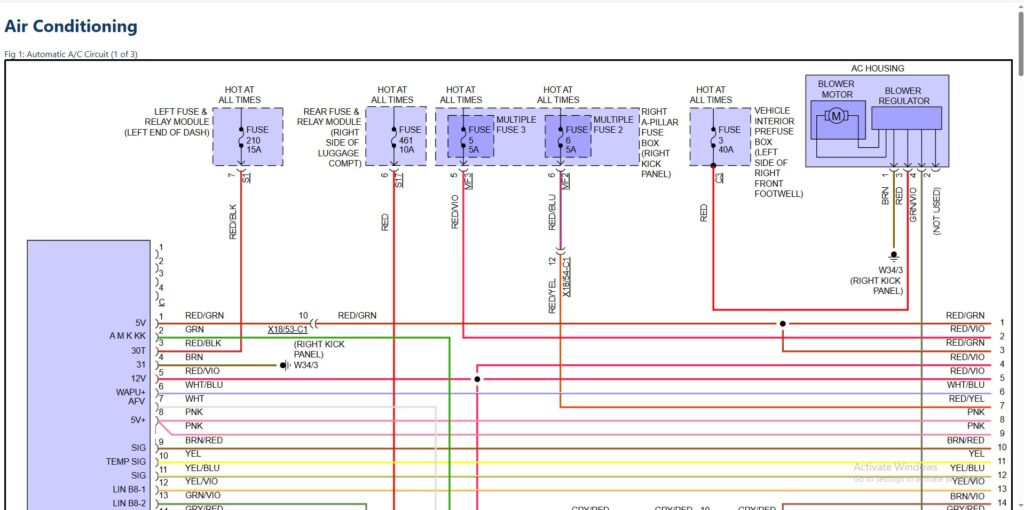Image resolution: width=1024 pixels, height=510 pixels.
Task: Click the WHT wire label at module pin 7
Action: point(195,399)
